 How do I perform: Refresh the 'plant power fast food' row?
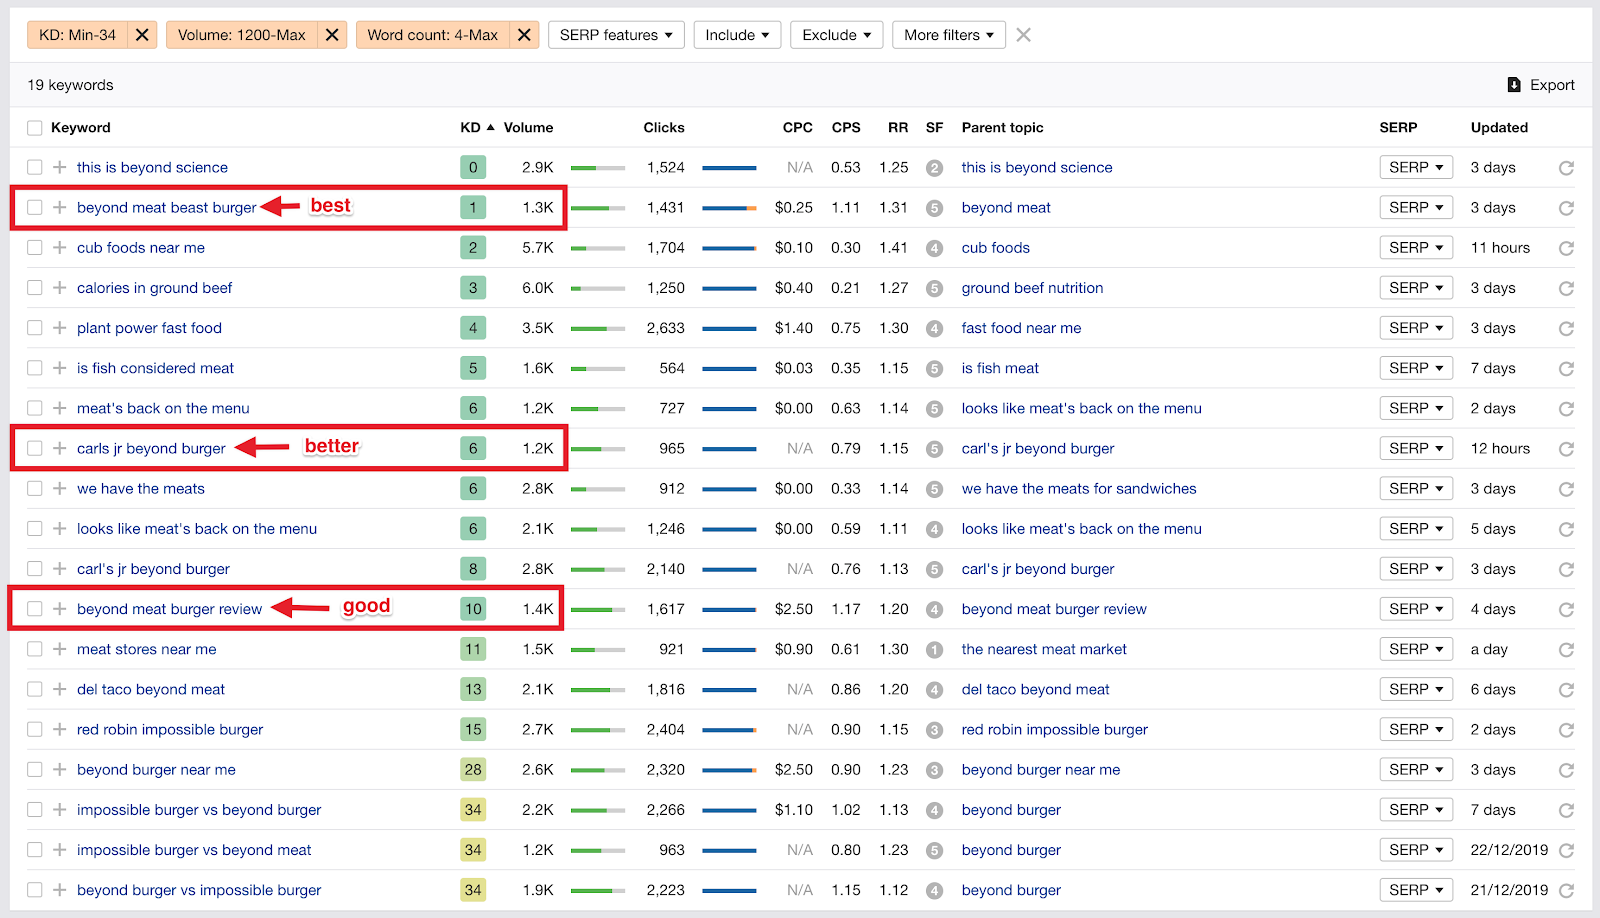click(1566, 328)
